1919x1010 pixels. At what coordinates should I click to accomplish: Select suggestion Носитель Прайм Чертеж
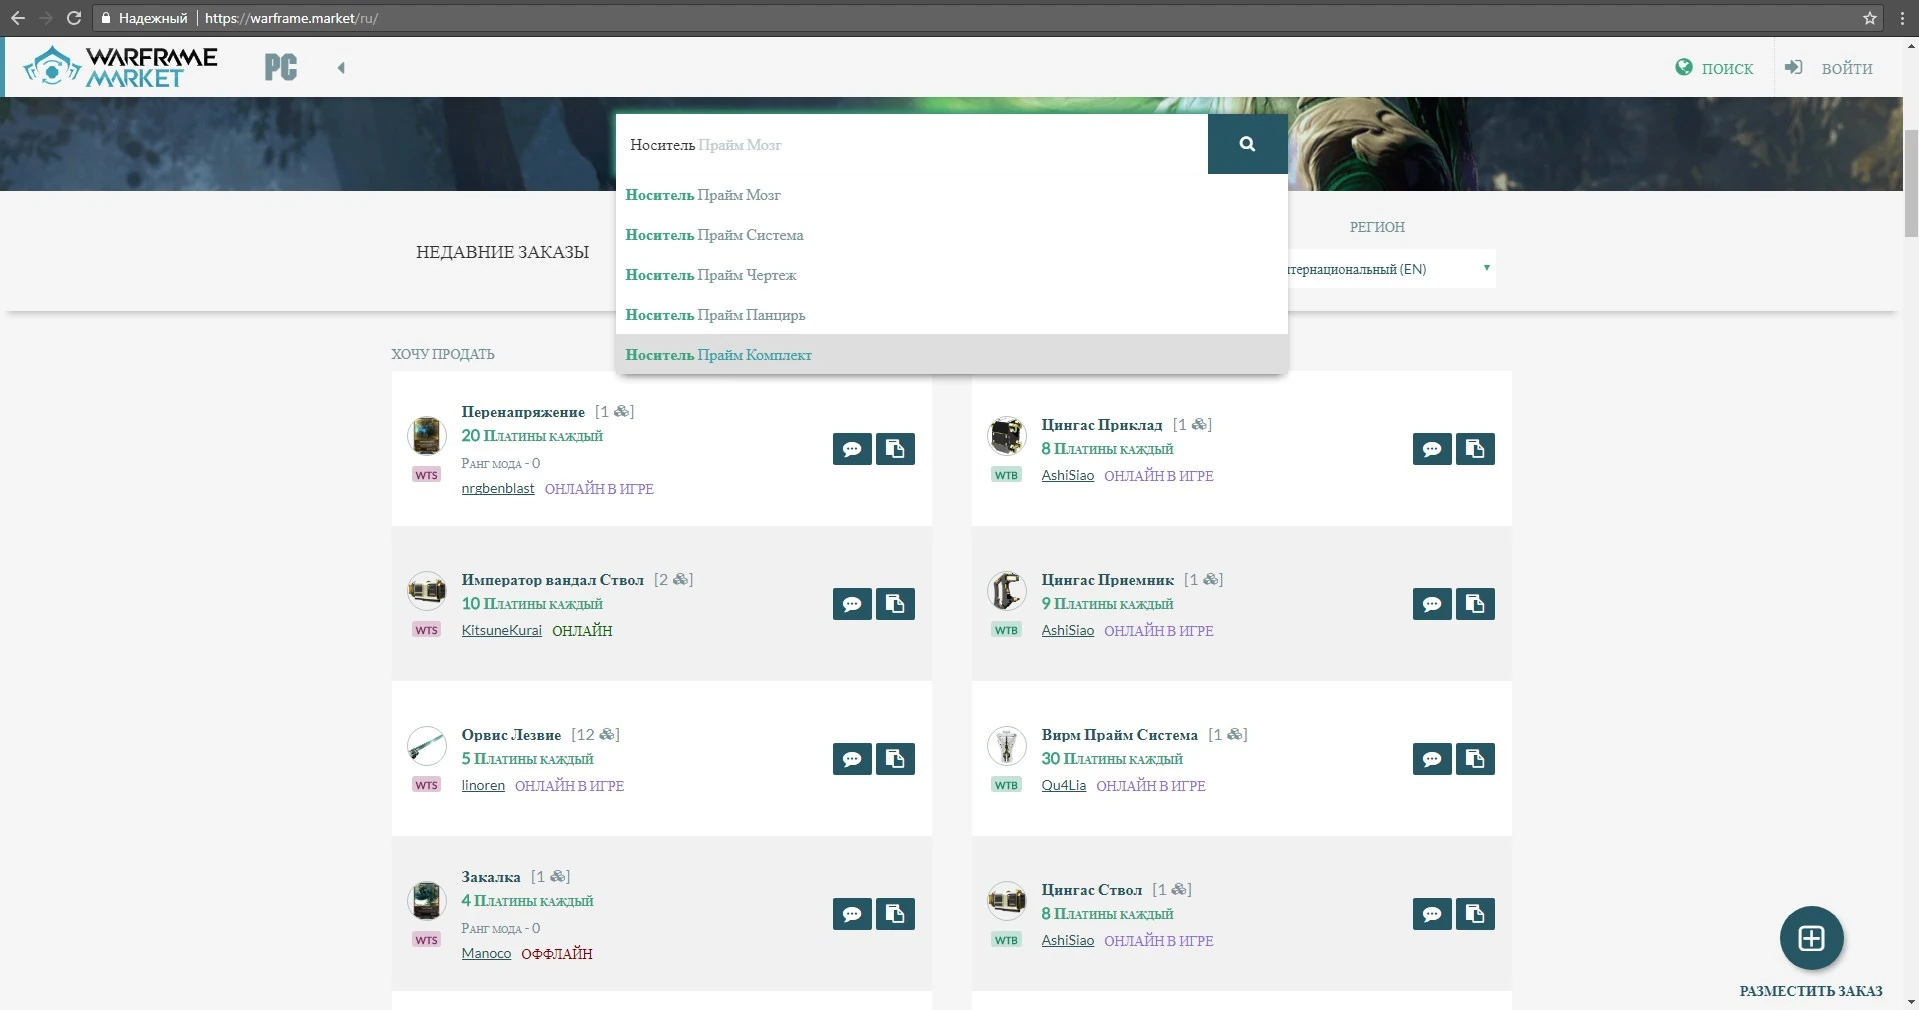point(951,275)
